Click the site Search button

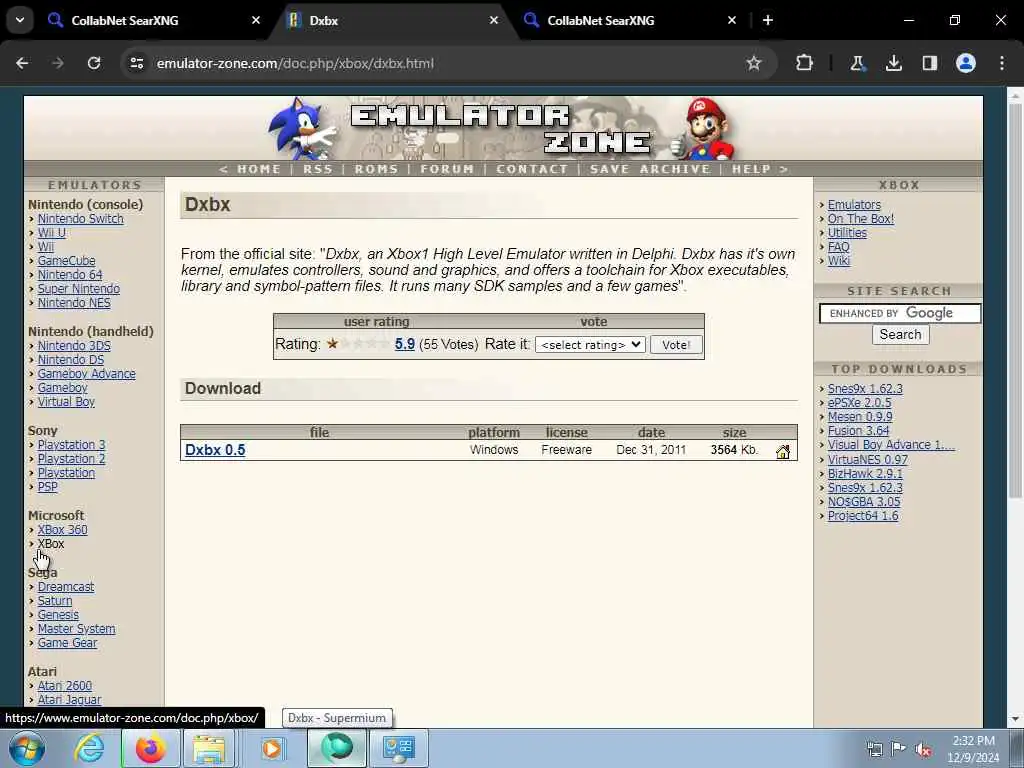tap(900, 335)
